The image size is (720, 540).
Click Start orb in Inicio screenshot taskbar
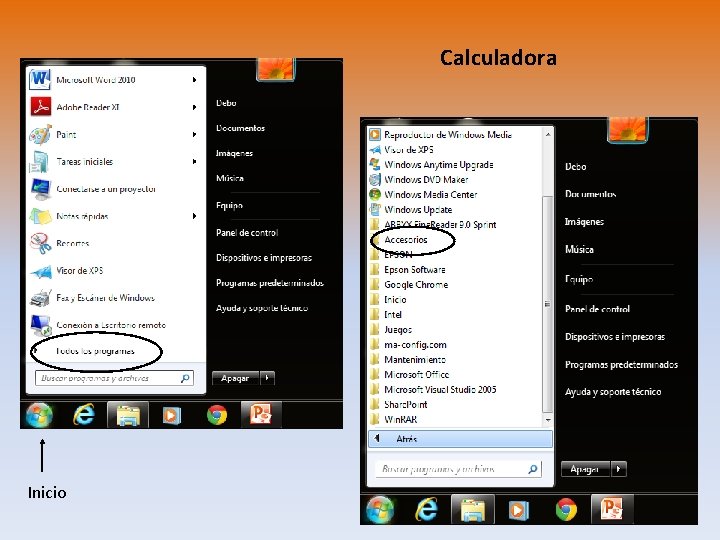[39, 415]
